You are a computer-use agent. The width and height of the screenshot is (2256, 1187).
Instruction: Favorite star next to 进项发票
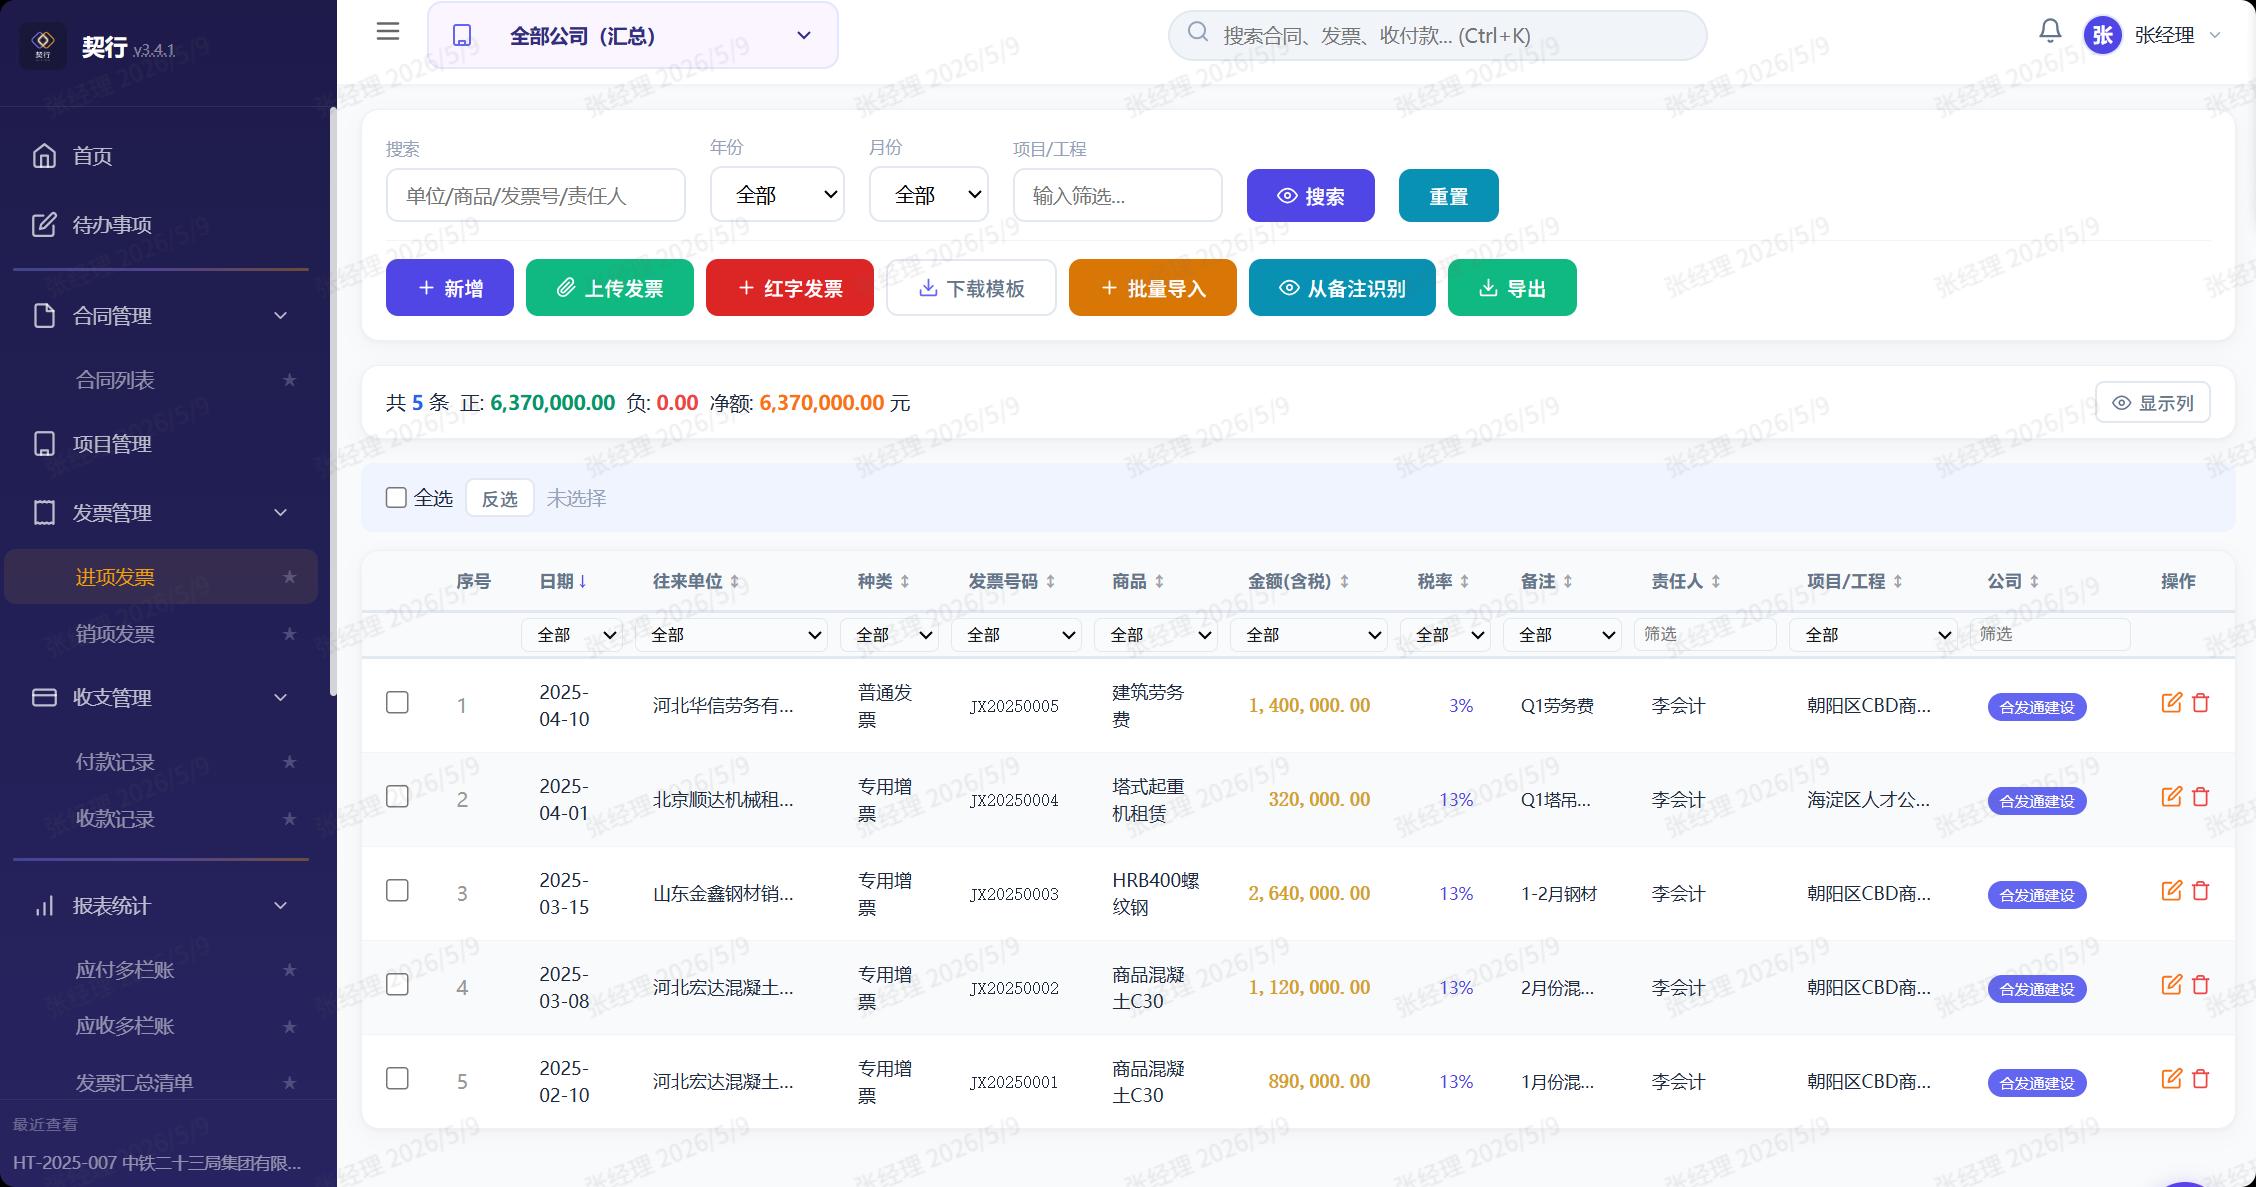(289, 577)
